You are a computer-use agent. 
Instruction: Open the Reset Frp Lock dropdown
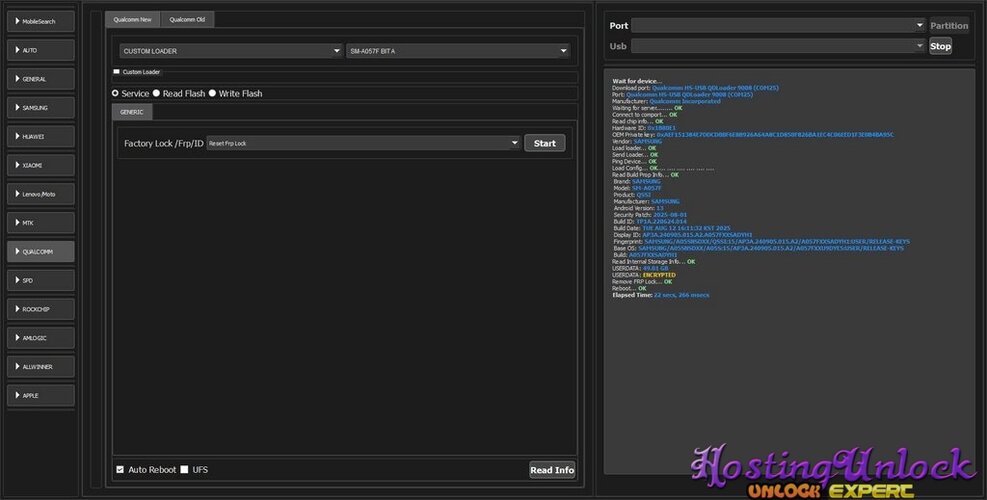(x=363, y=144)
